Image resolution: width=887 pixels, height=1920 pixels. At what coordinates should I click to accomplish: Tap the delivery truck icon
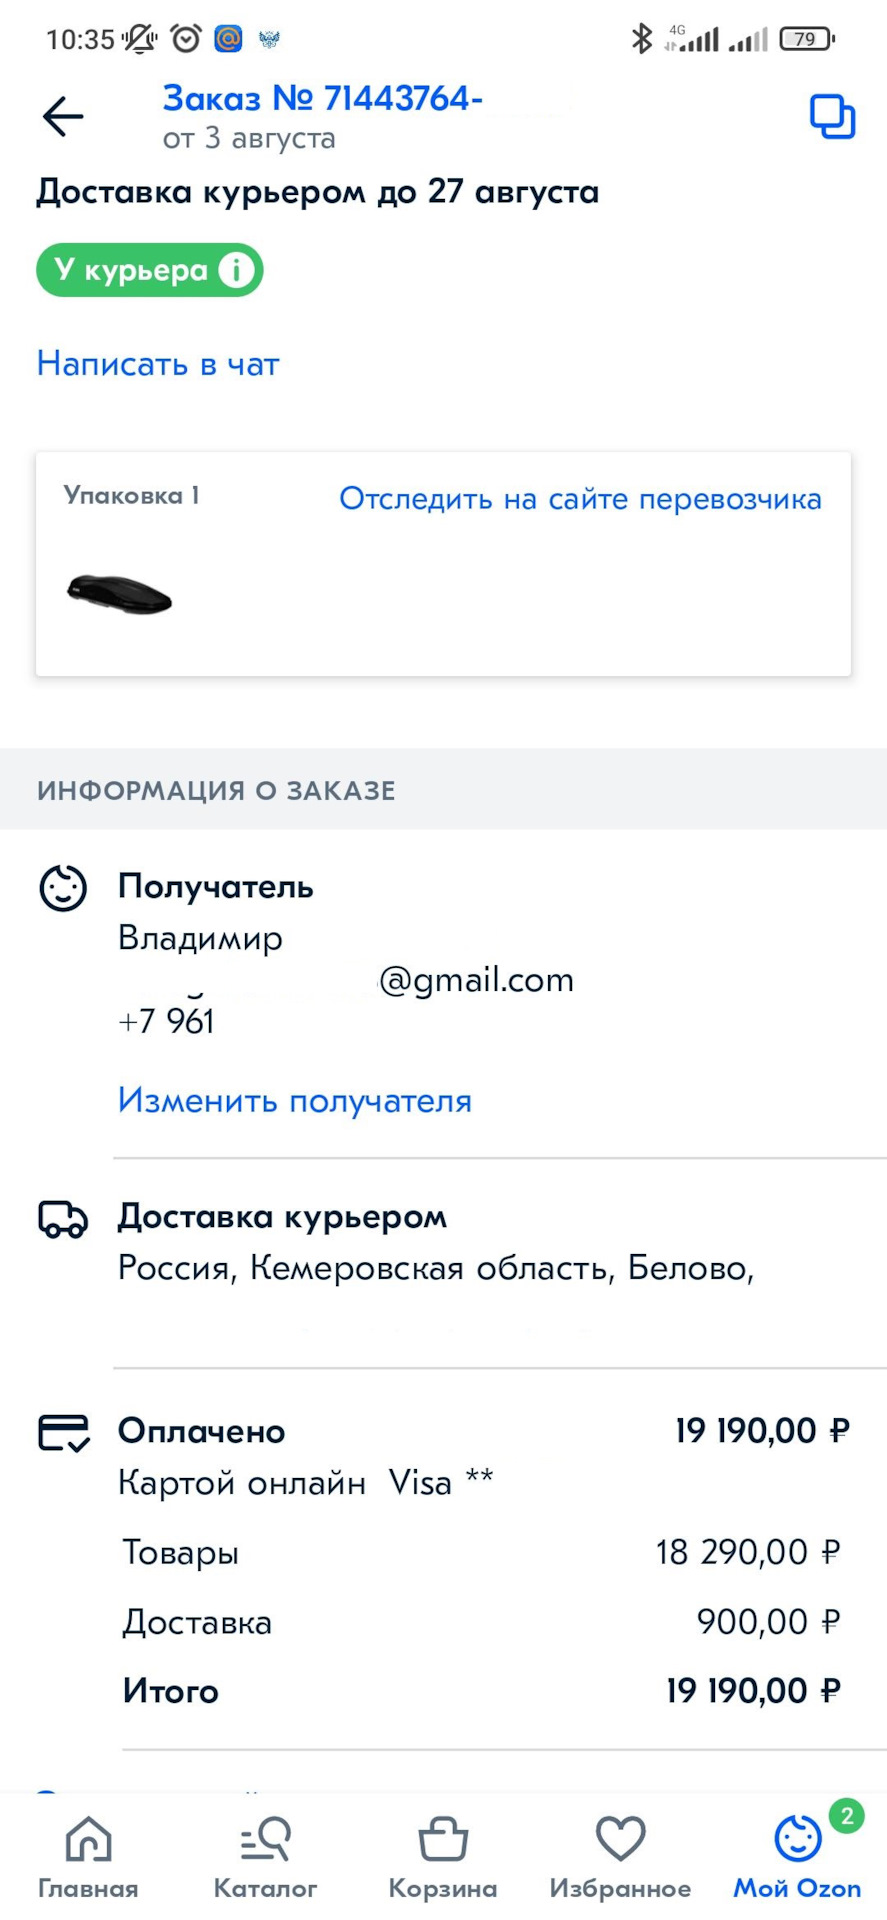click(63, 1219)
